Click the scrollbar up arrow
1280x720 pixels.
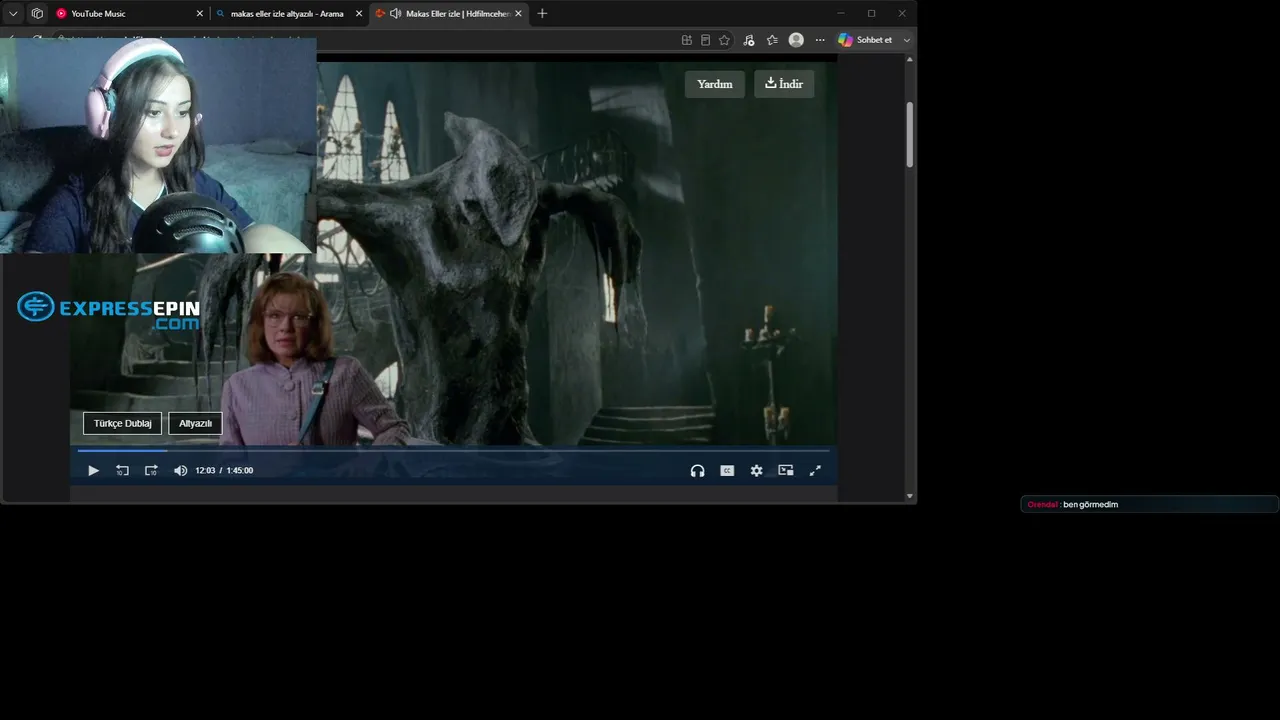click(910, 60)
